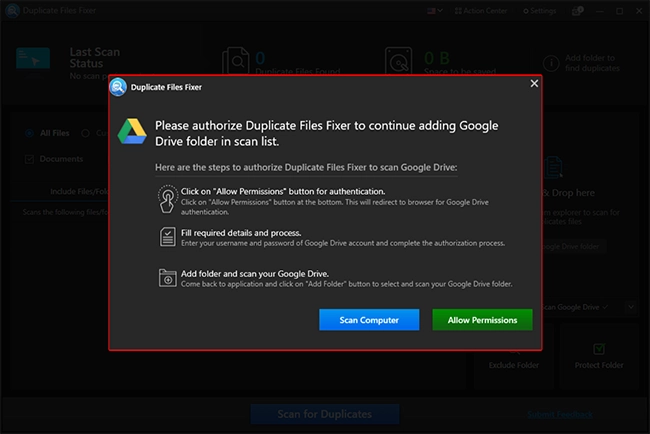
Task: Open Settings in the title bar
Action: pyautogui.click(x=539, y=11)
